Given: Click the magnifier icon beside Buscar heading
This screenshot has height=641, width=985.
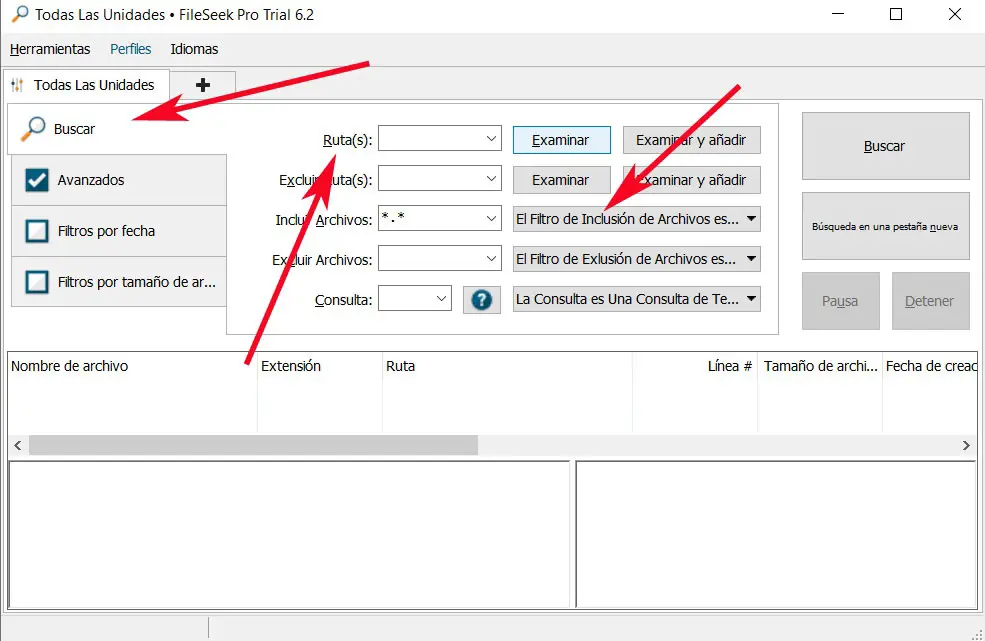Looking at the screenshot, I should click(33, 128).
